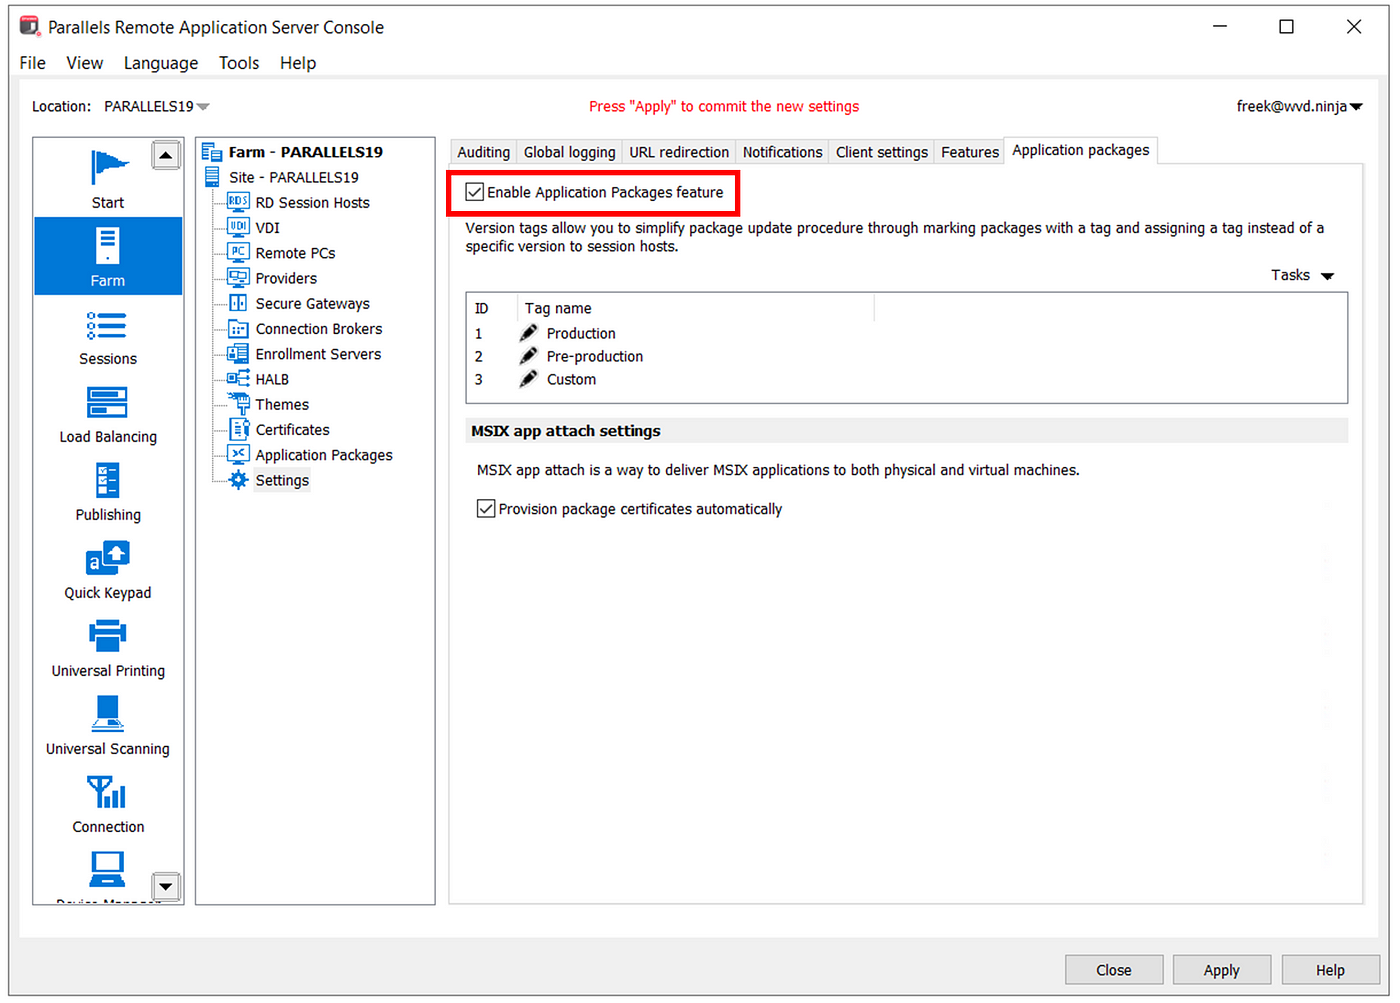Click the Application Packages tree icon
1400x1003 pixels.
238,454
